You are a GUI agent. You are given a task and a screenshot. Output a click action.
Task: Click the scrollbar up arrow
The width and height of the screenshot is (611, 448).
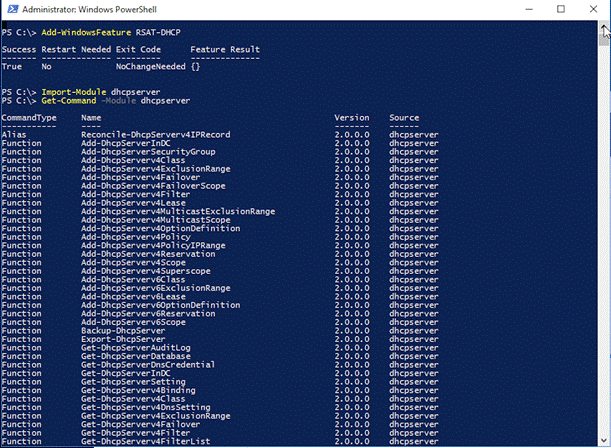604,27
